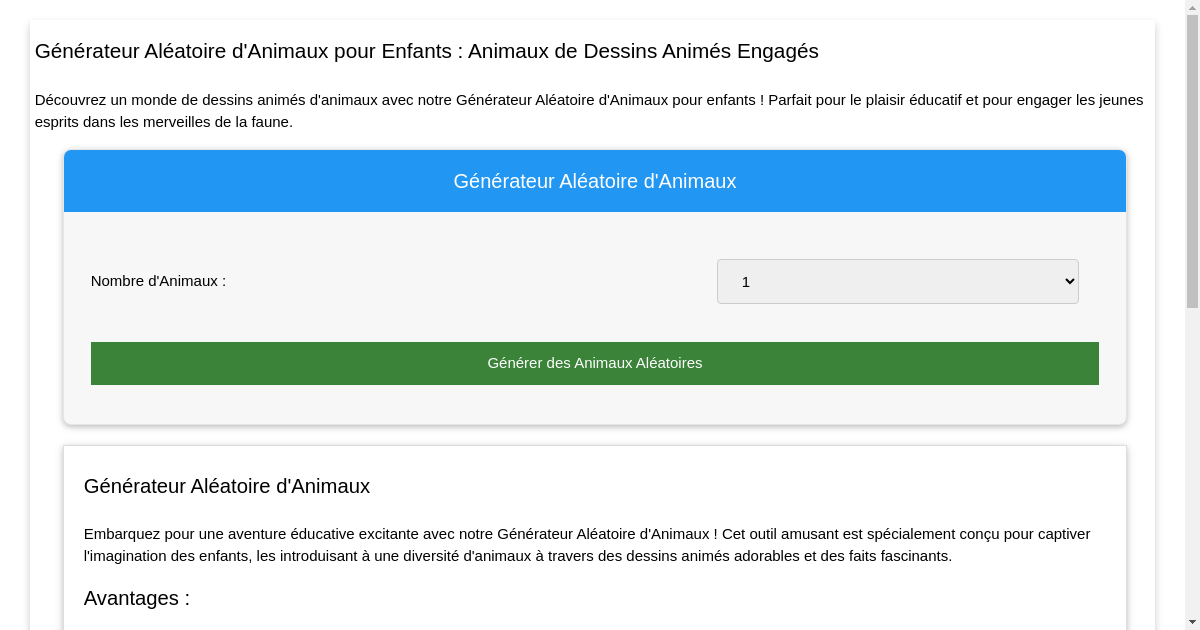This screenshot has height=630, width=1200.
Task: Expand the animal count selector showing 1
Action: pos(897,281)
